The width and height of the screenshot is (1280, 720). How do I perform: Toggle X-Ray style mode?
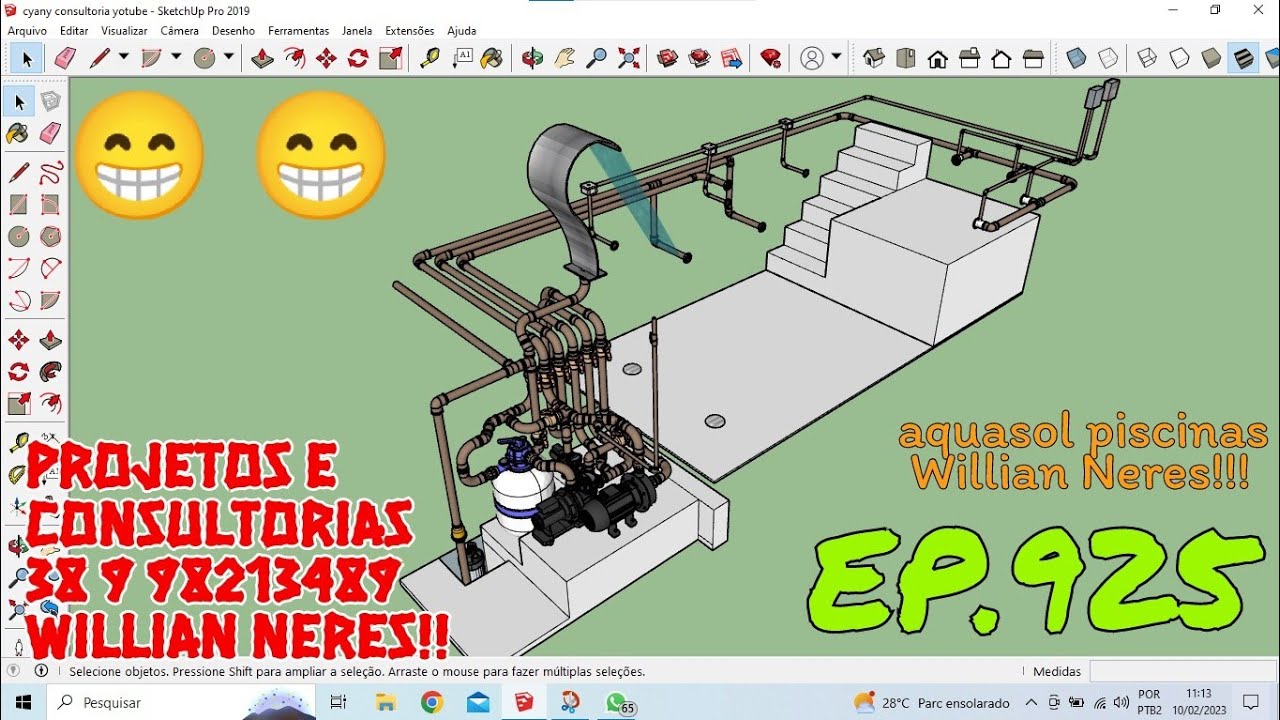(1076, 58)
